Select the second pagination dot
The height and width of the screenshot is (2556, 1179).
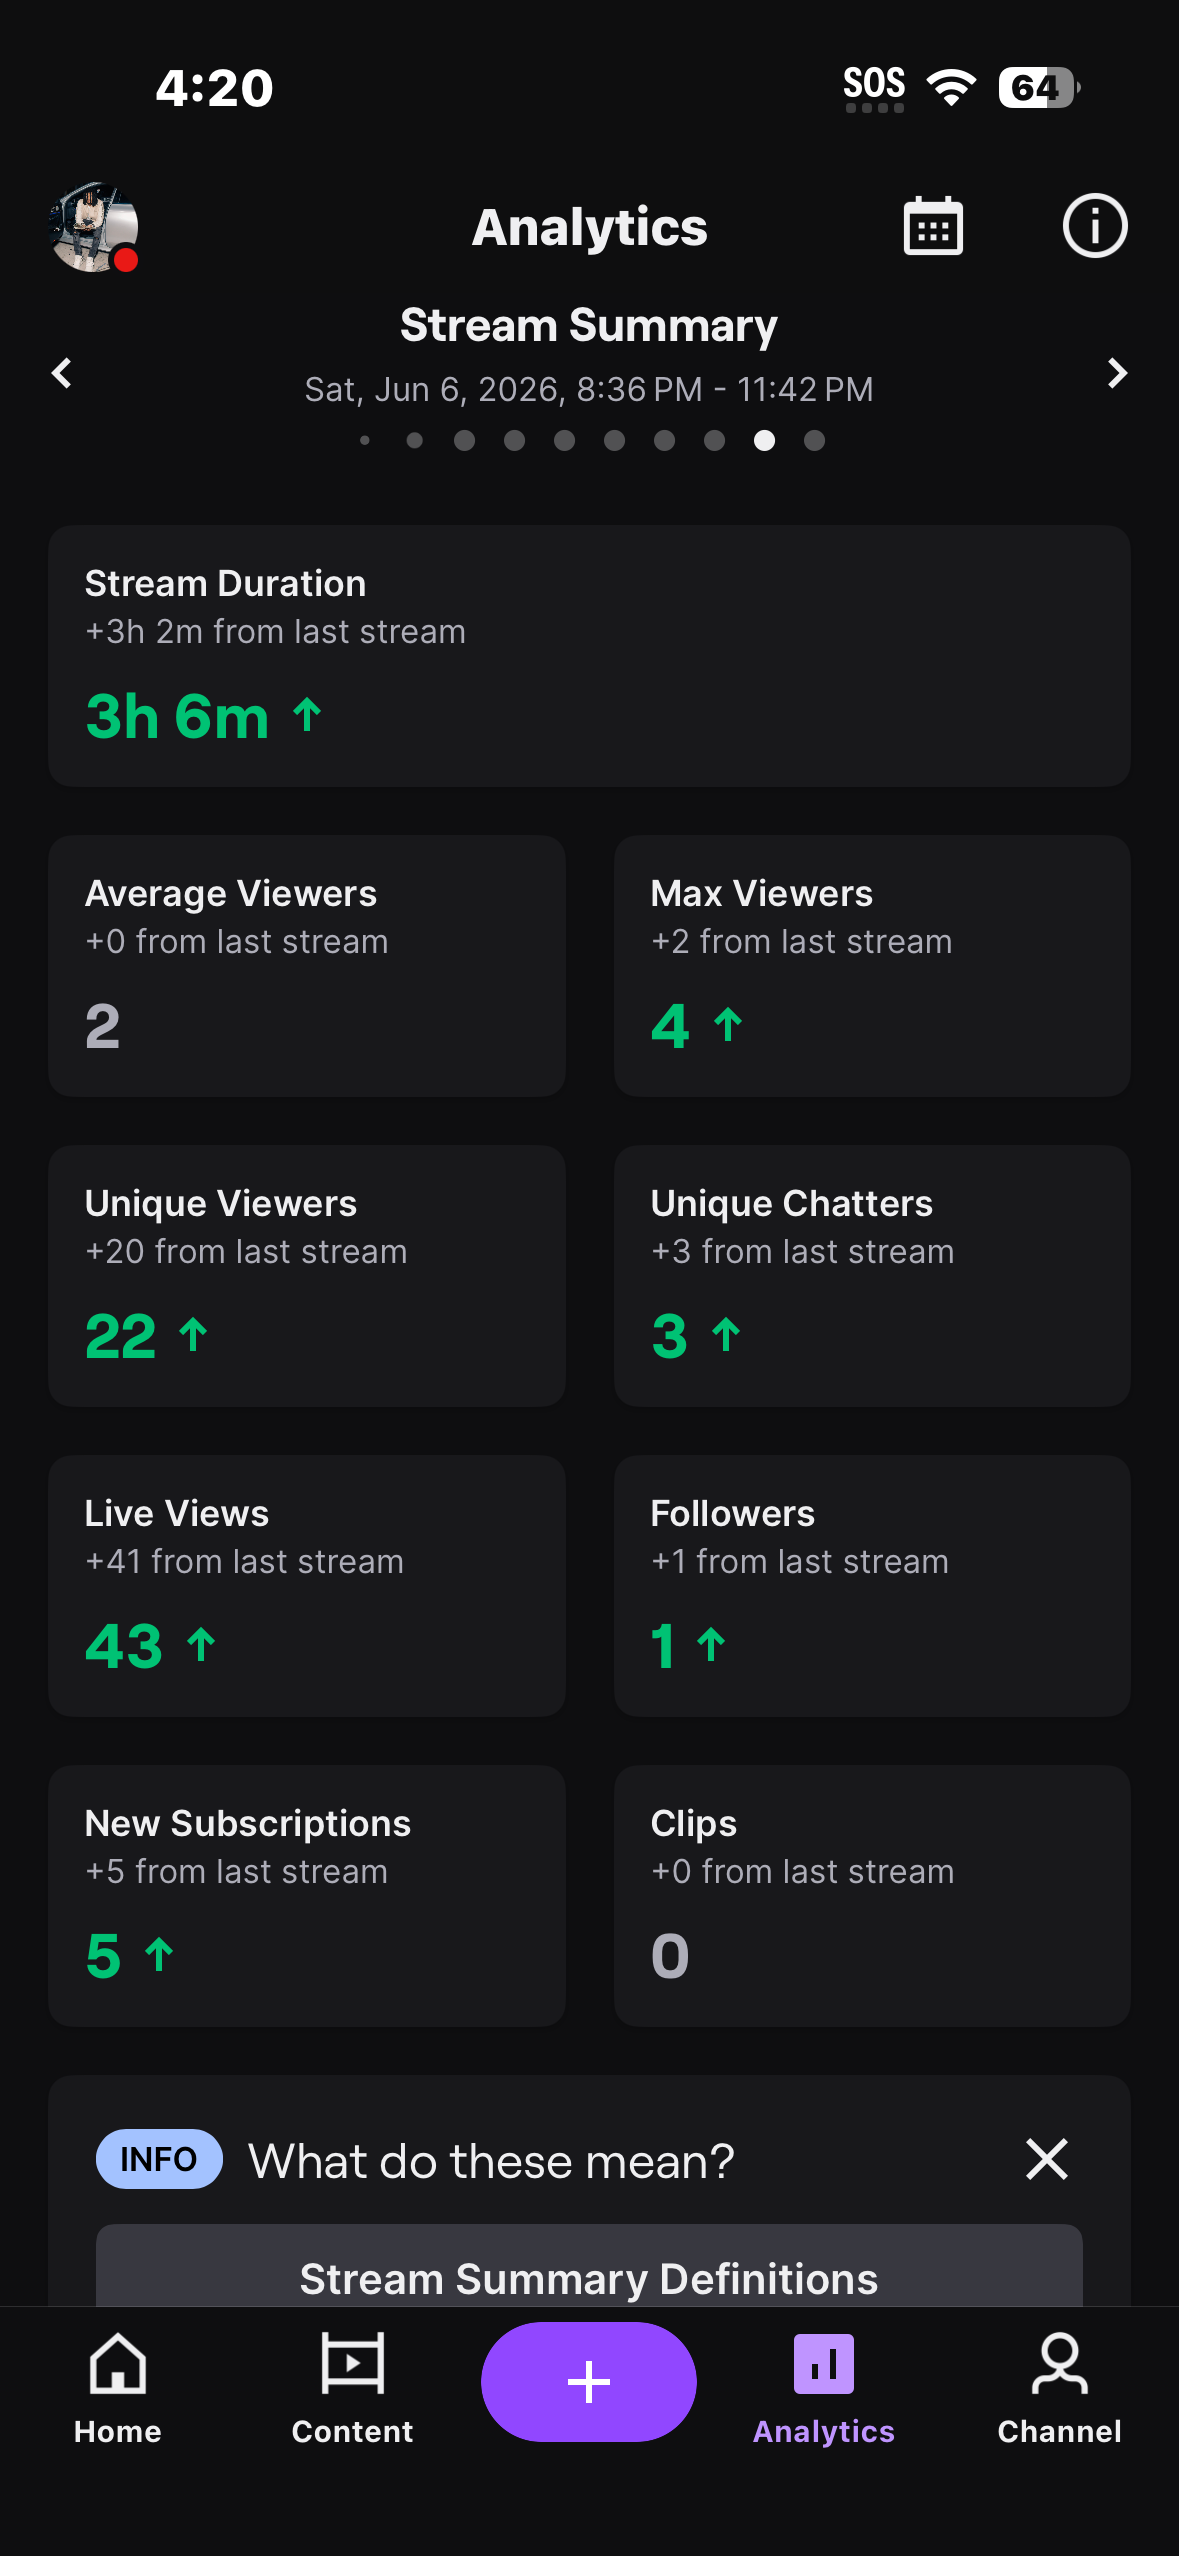pos(414,440)
